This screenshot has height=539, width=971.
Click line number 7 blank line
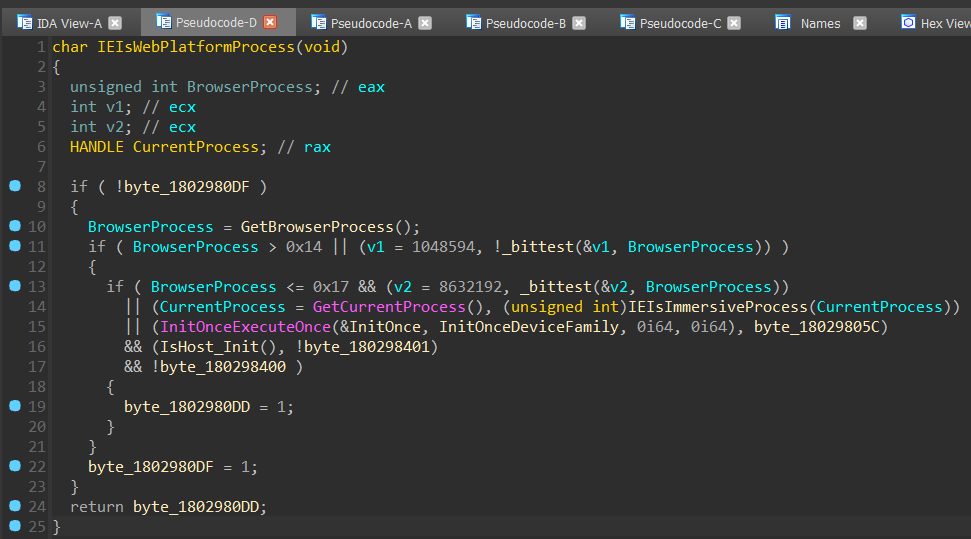[41, 167]
